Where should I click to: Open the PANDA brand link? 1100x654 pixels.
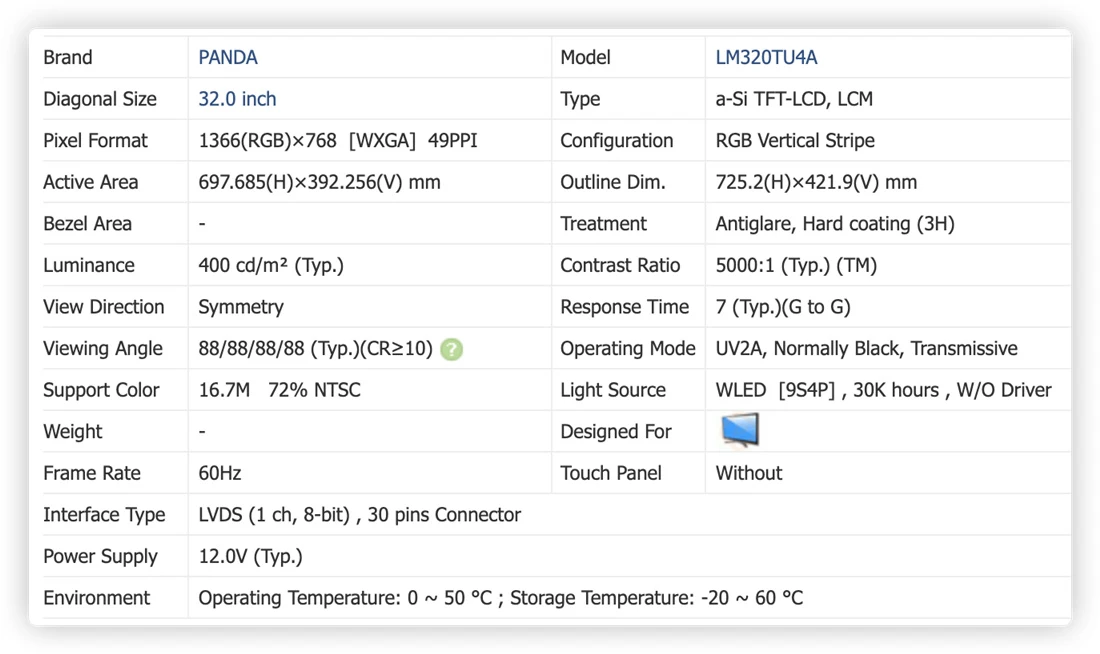point(227,58)
